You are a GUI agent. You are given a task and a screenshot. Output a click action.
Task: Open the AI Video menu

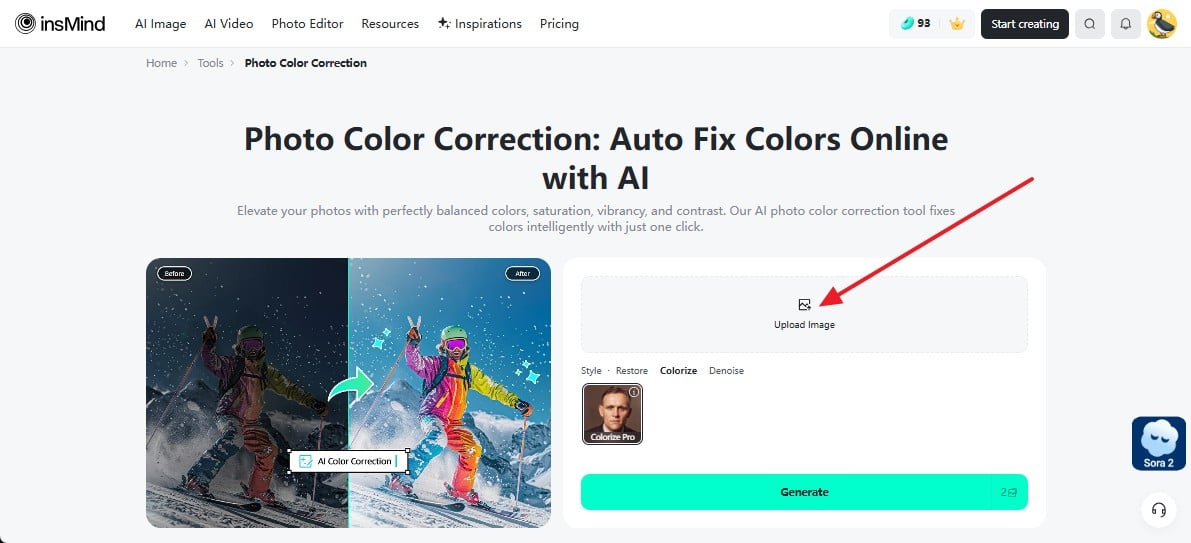click(229, 24)
